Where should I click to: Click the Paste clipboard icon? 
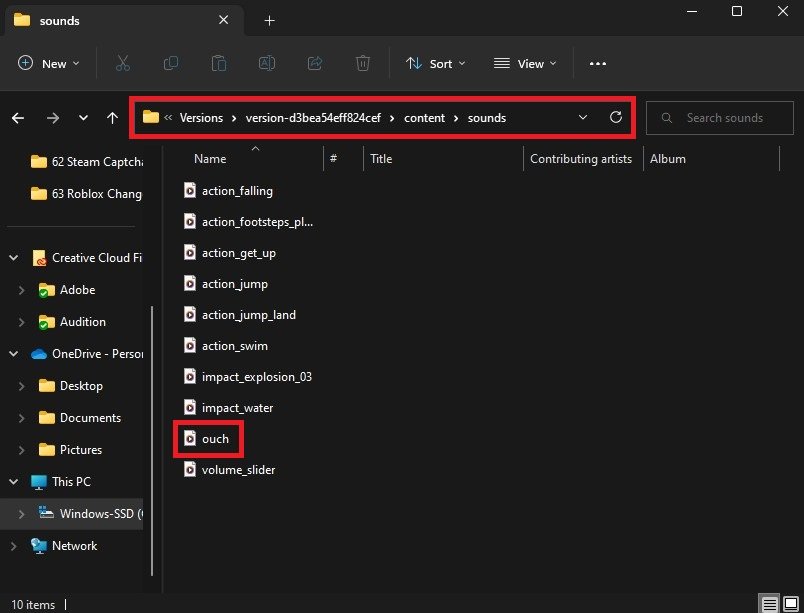(219, 63)
